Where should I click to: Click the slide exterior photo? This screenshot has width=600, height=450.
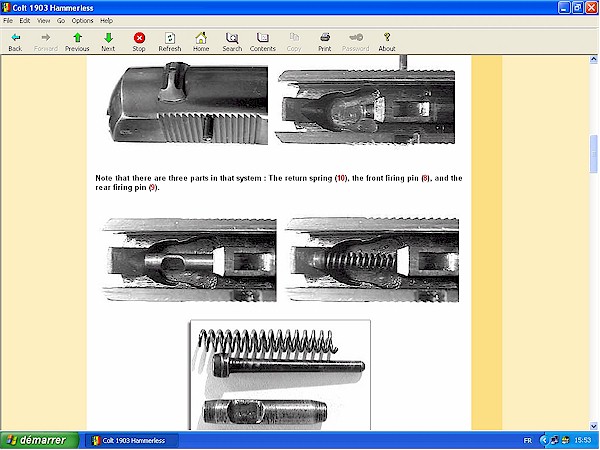click(188, 104)
